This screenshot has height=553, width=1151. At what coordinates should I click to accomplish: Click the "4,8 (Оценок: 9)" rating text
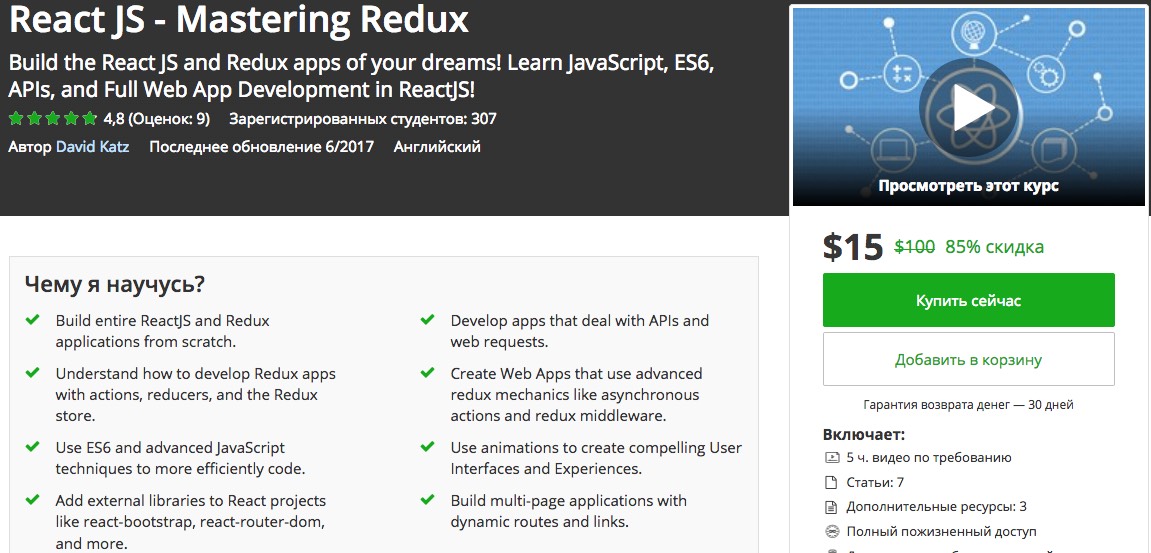click(x=157, y=119)
